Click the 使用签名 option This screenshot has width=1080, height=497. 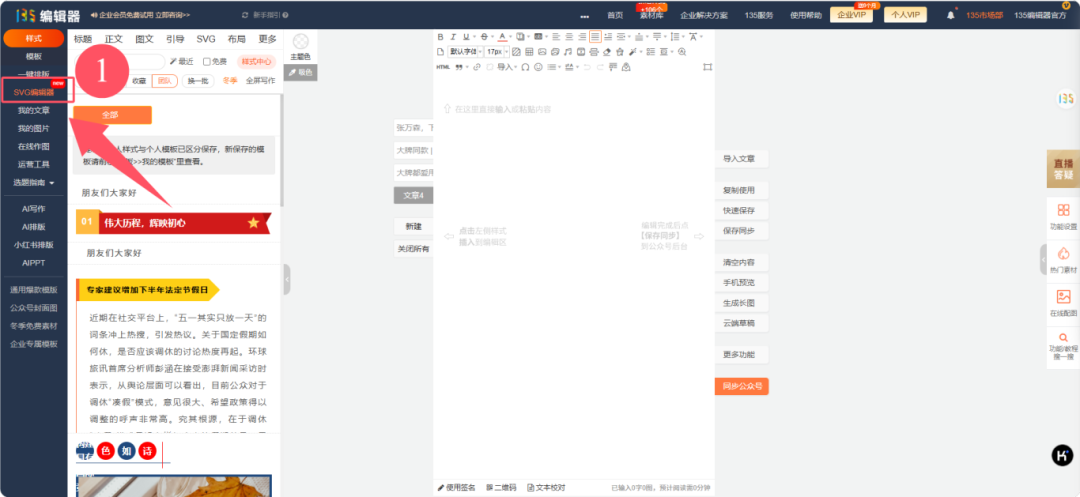click(x=457, y=487)
